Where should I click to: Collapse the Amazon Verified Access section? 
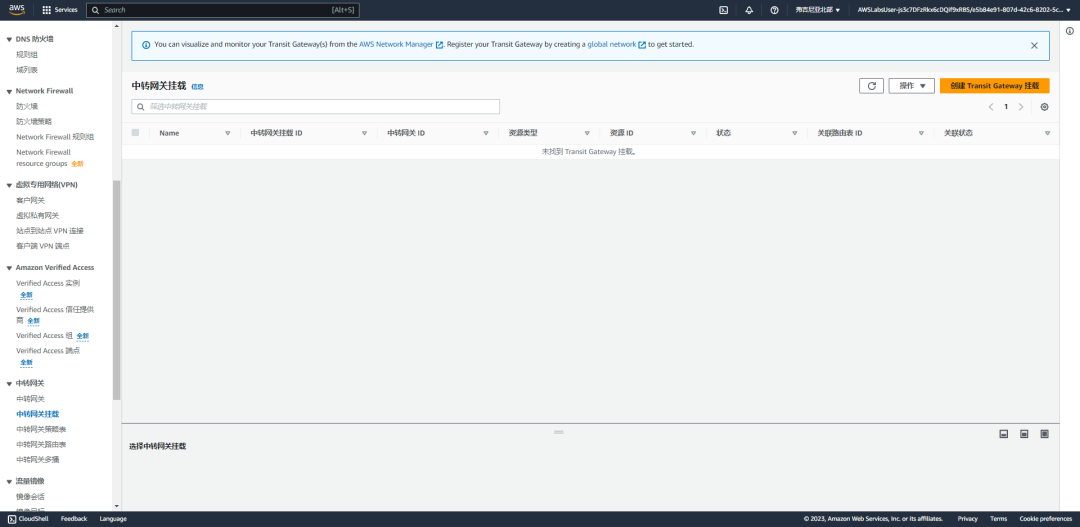pos(10,268)
